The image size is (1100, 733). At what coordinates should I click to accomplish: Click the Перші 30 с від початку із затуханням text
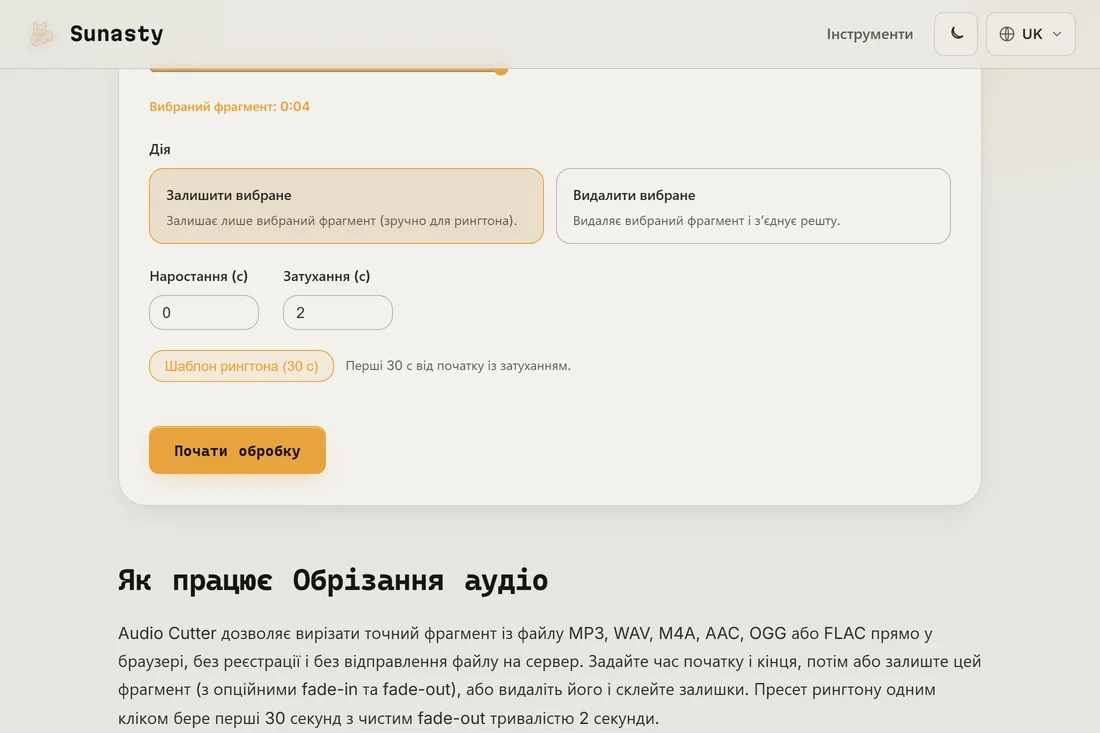pos(458,365)
